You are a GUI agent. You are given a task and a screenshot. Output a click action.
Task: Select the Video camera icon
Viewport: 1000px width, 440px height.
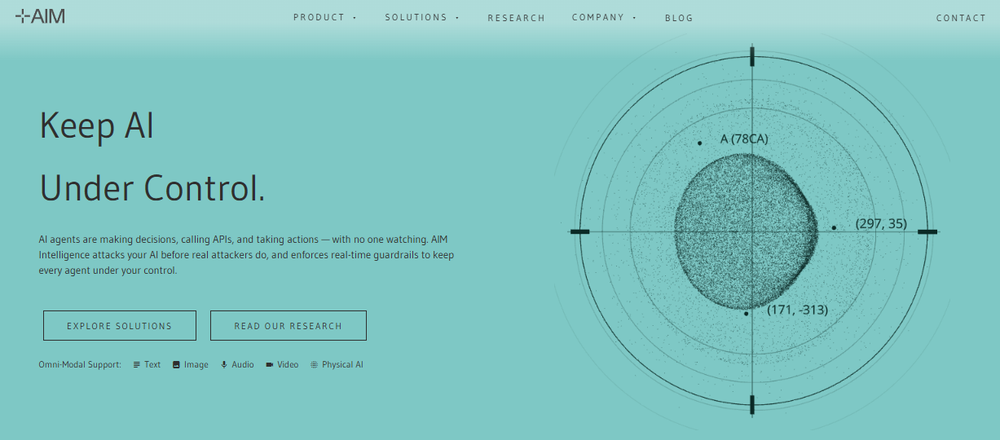tap(269, 365)
